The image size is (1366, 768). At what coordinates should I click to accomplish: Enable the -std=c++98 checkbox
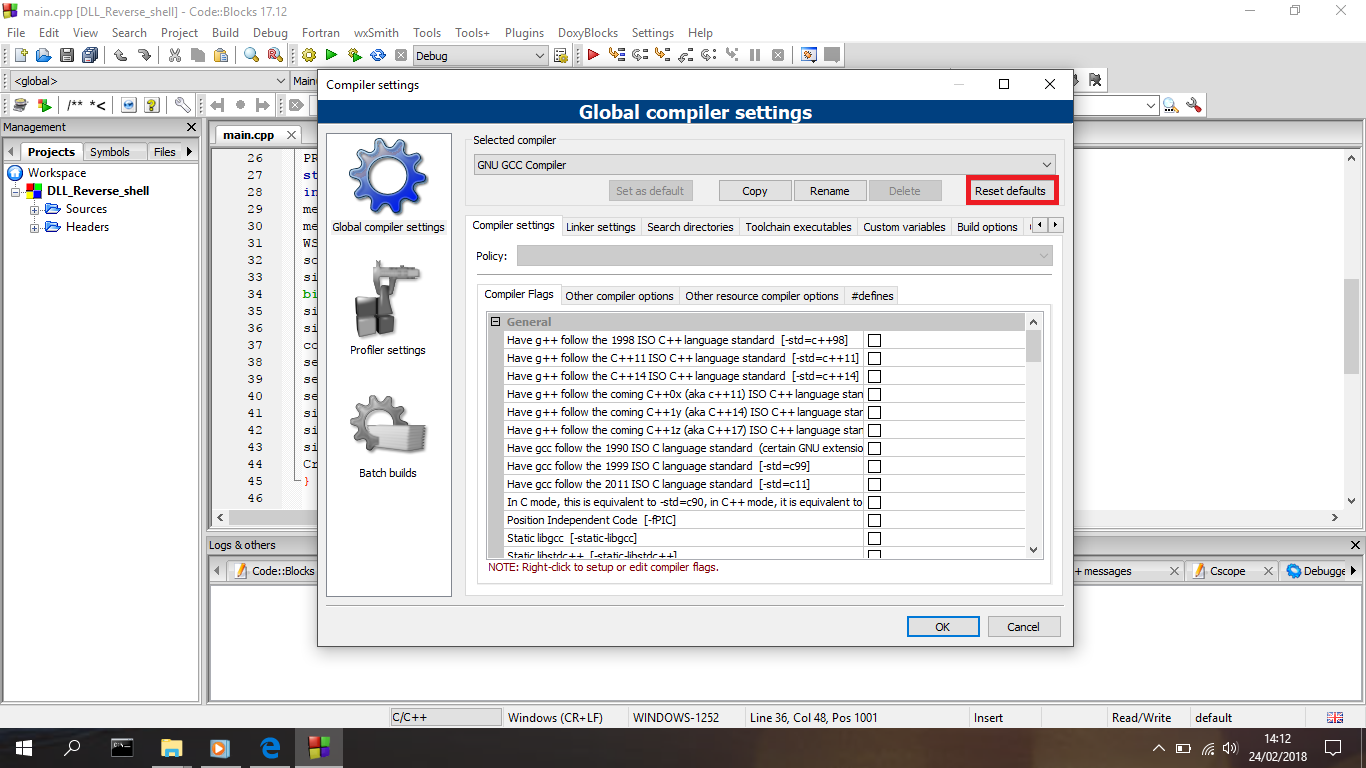point(874,340)
